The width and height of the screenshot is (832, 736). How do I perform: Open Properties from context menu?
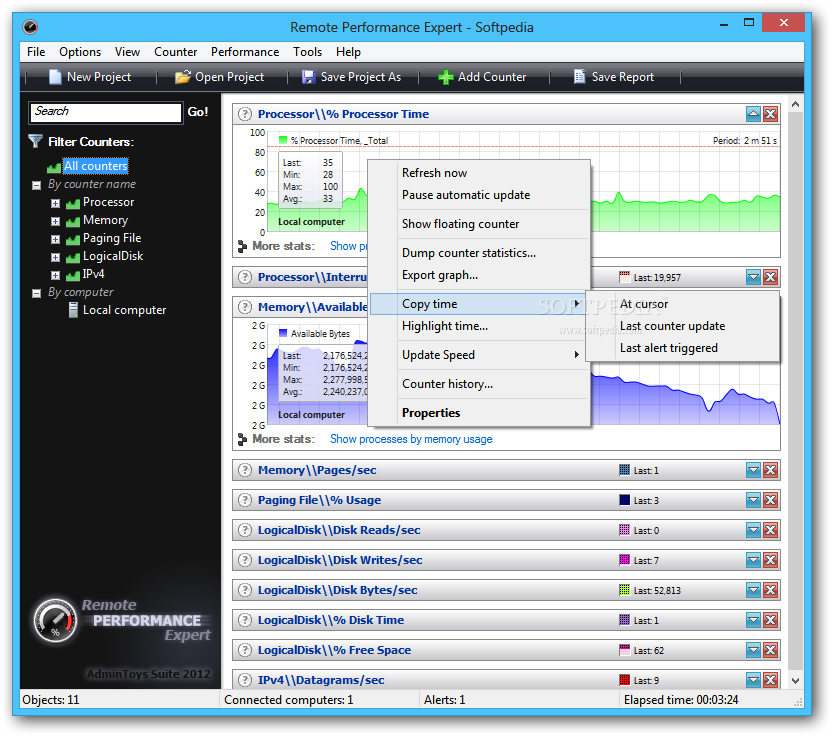point(480,413)
